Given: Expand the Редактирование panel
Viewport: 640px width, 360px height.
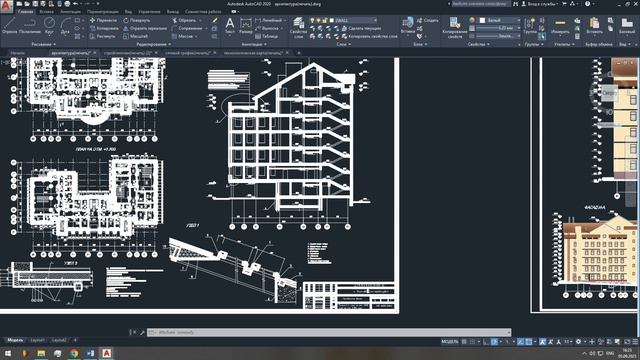Looking at the screenshot, I should [154, 44].
